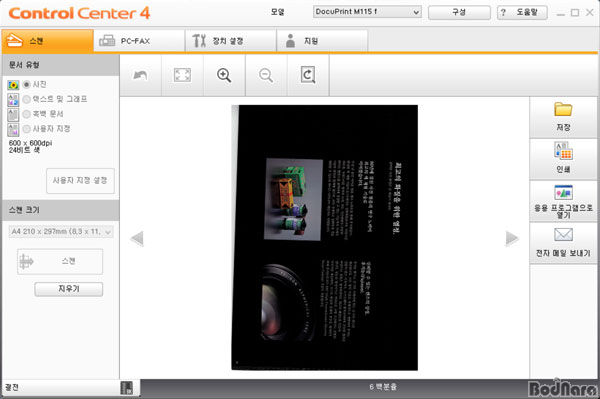Screen dimensions: 600x399
Task: Choose the 사용자 지정 radio option
Action: click(26, 129)
